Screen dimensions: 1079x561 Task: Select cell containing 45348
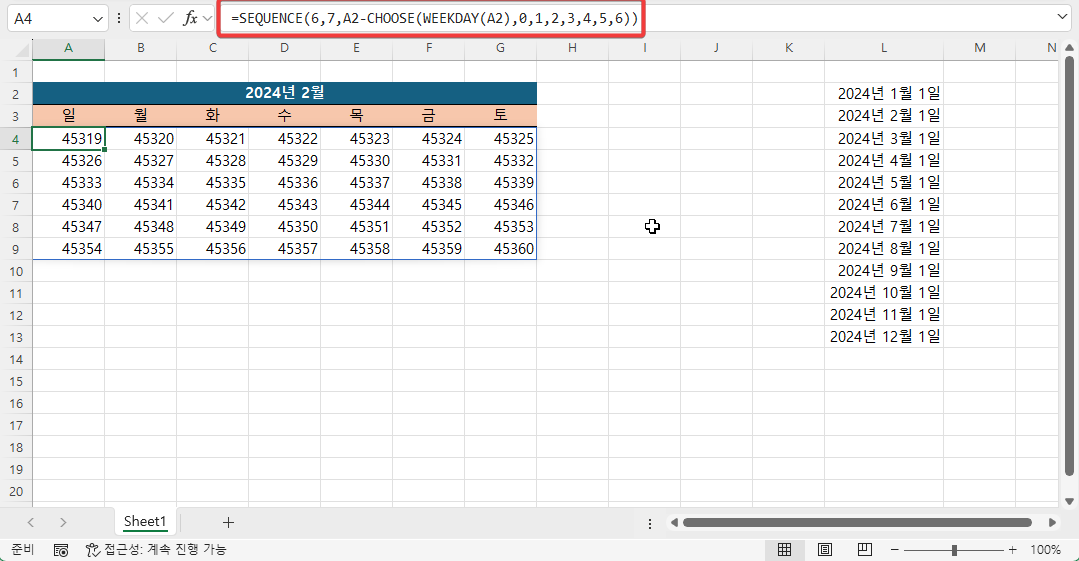click(140, 226)
